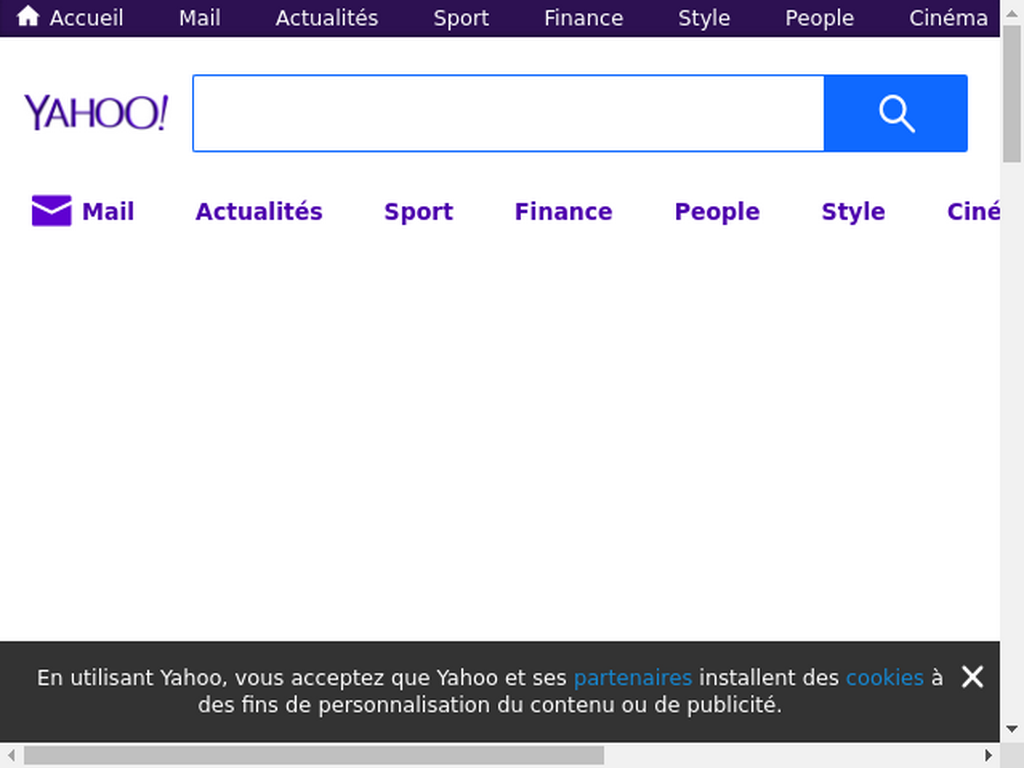Click the horizontal scrollbar right arrow
This screenshot has width=1024, height=768.
[988, 755]
